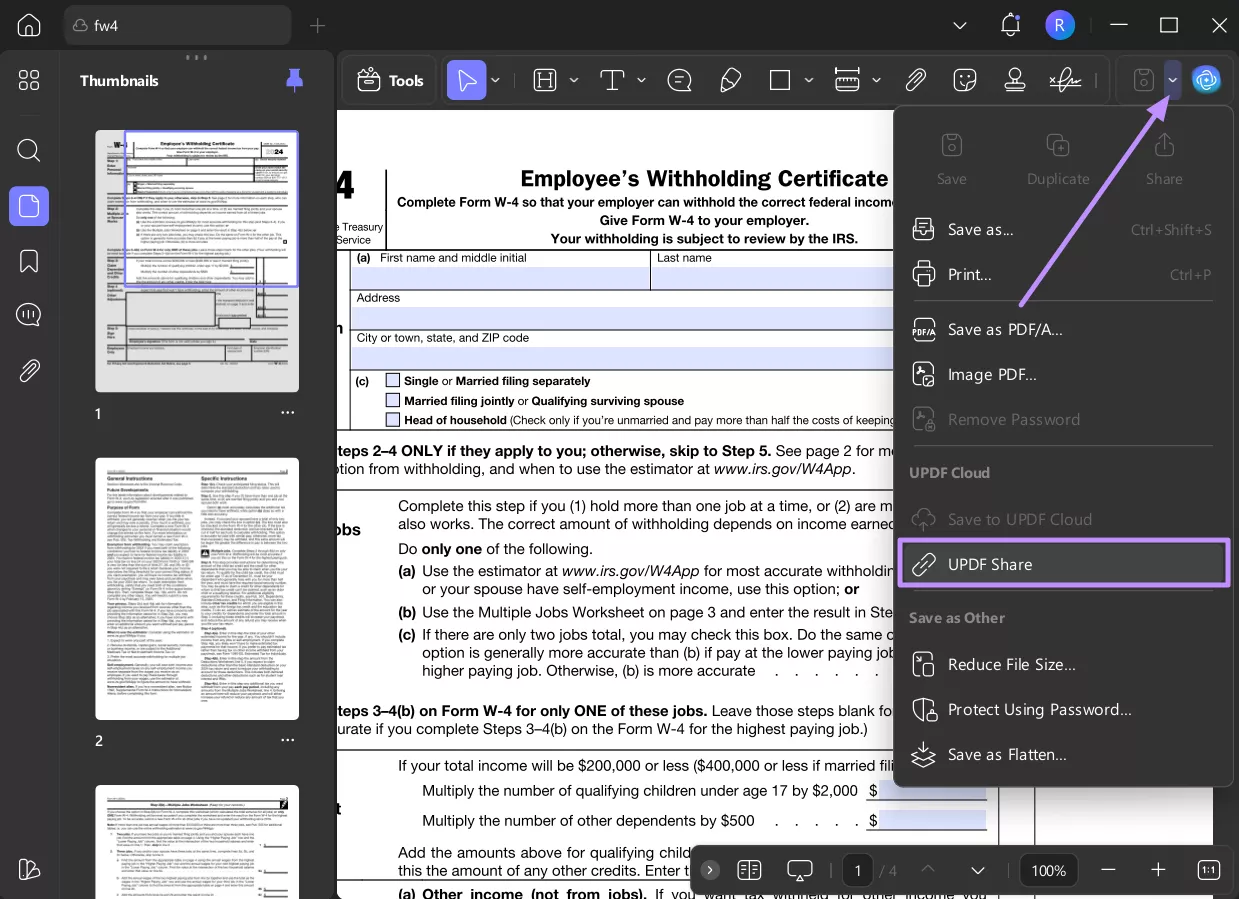Viewport: 1239px width, 899px height.
Task: Click the First name and middle initial field
Action: click(500, 278)
